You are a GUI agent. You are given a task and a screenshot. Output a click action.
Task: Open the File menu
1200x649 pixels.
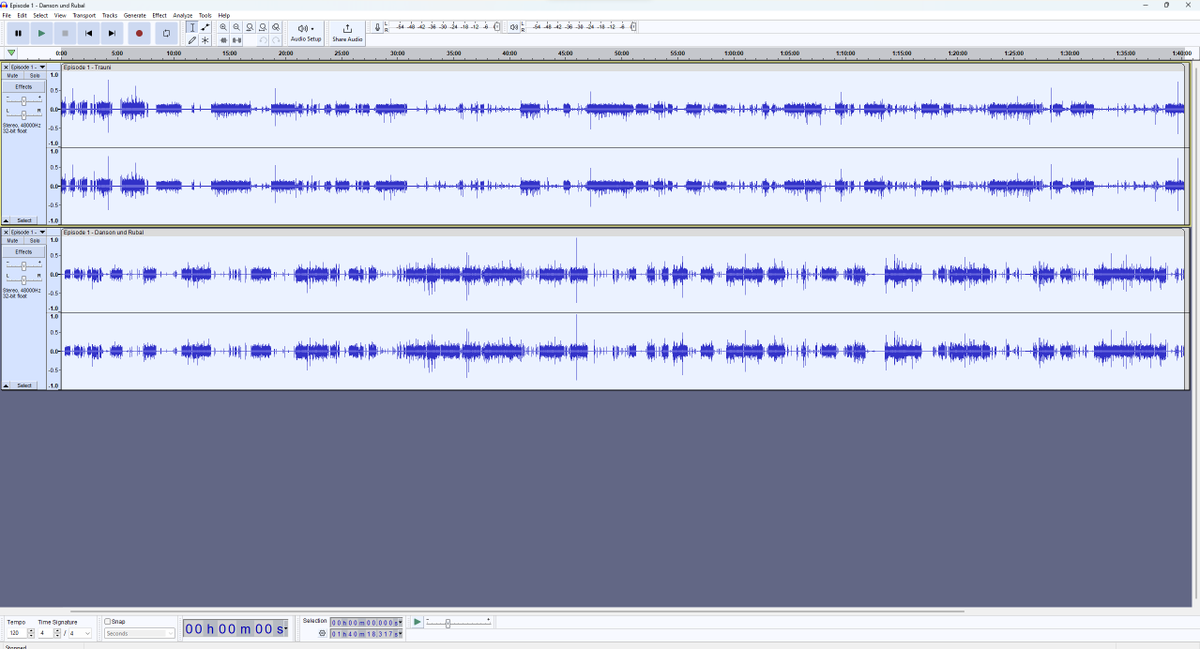(x=6, y=15)
